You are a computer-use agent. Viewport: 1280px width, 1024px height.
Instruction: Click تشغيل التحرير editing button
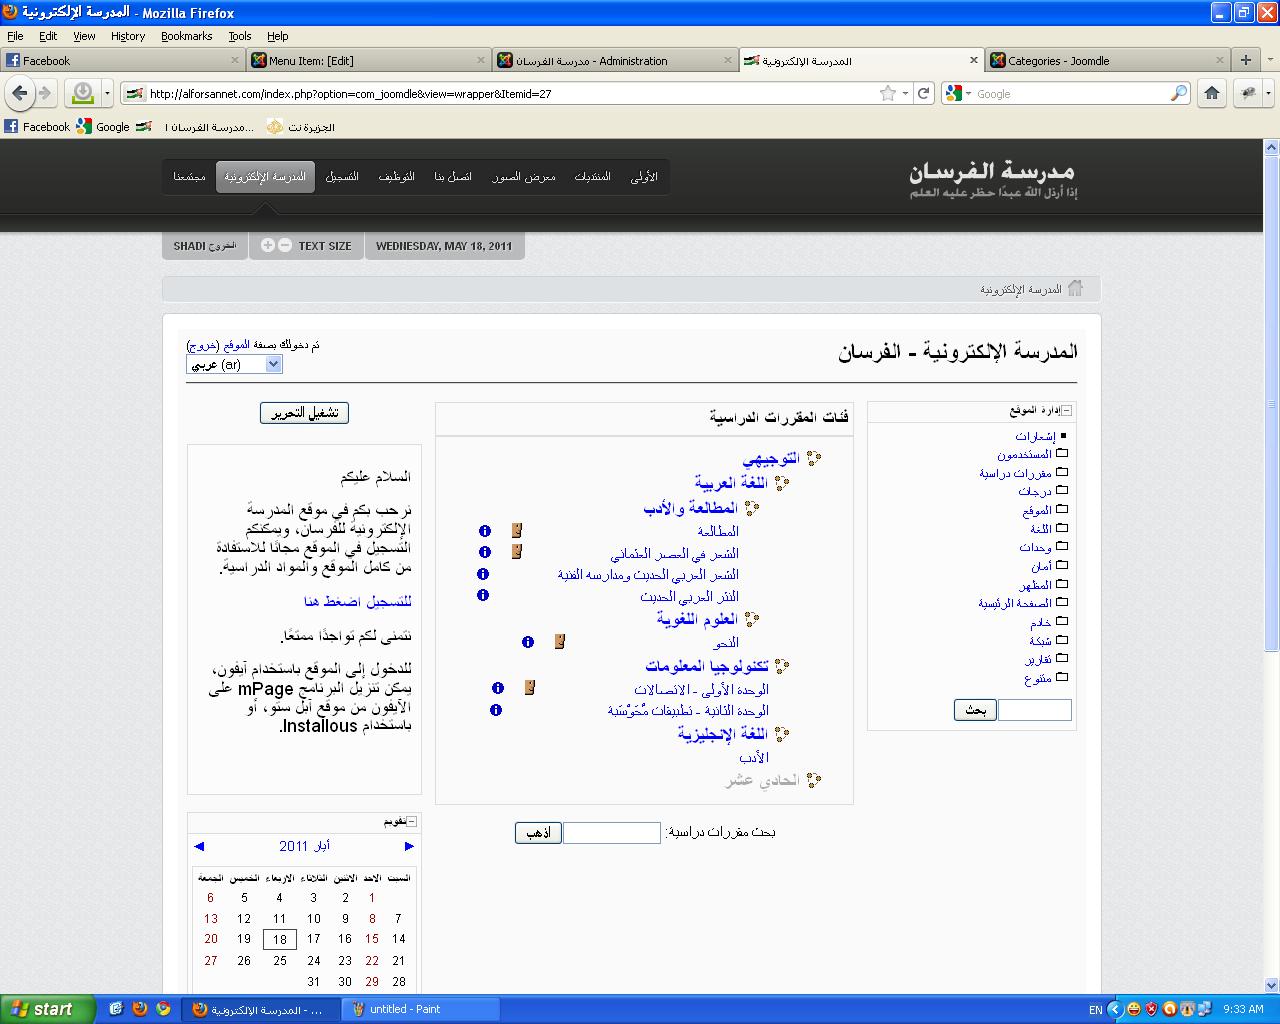305,413
